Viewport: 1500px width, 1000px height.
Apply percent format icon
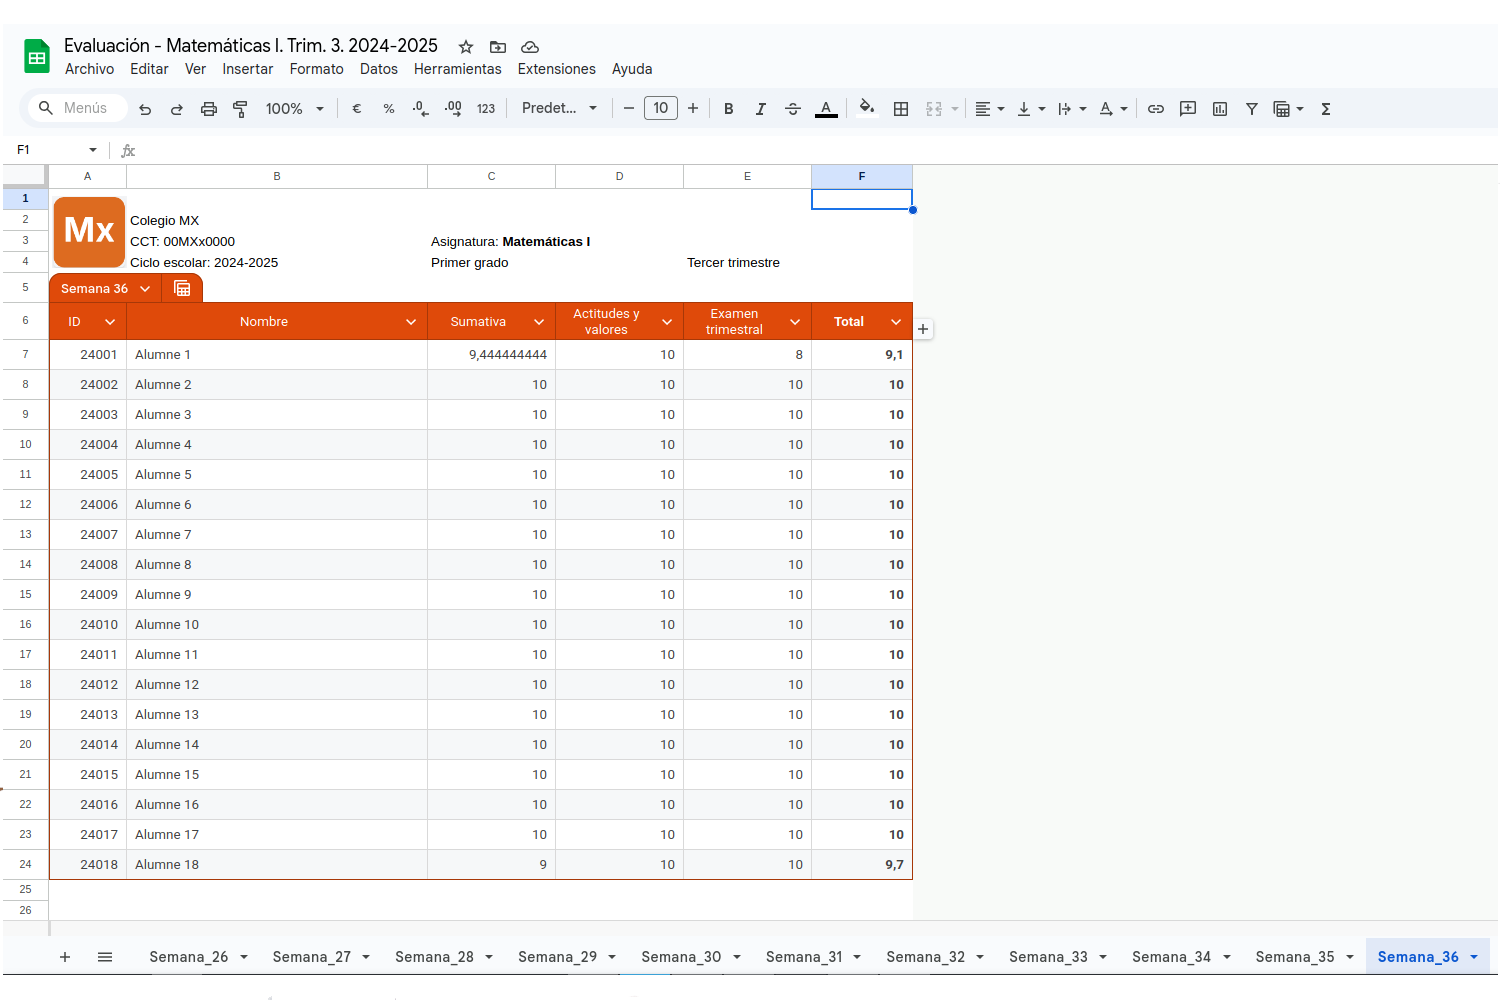389,109
